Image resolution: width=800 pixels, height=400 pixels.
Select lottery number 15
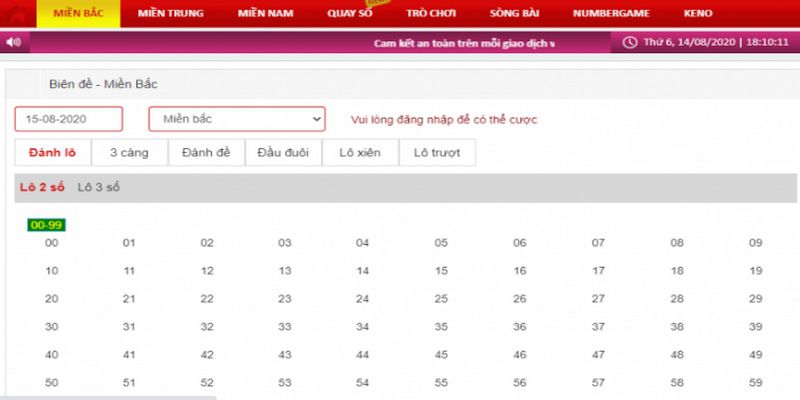441,271
